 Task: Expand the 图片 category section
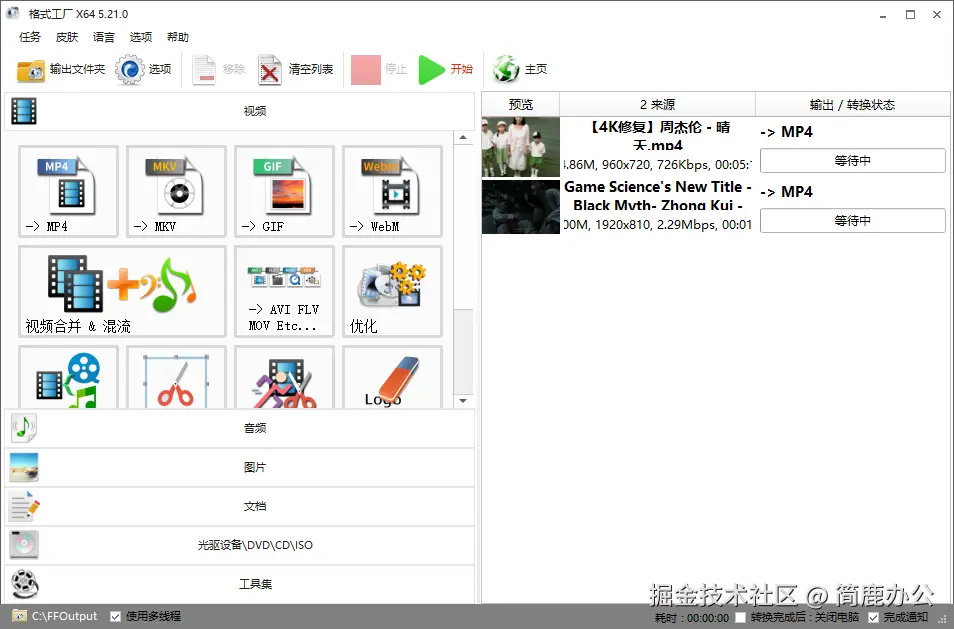(x=240, y=467)
